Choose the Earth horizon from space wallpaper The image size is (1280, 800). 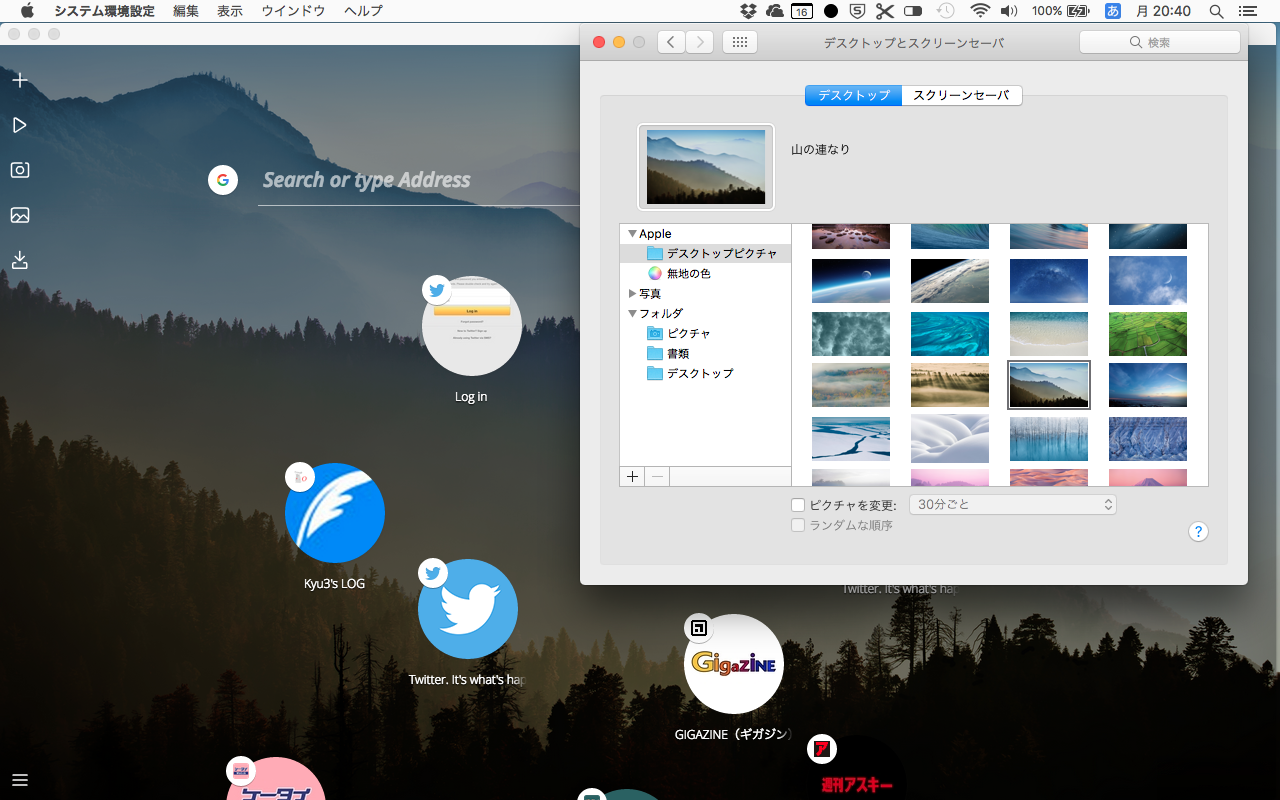coord(851,281)
